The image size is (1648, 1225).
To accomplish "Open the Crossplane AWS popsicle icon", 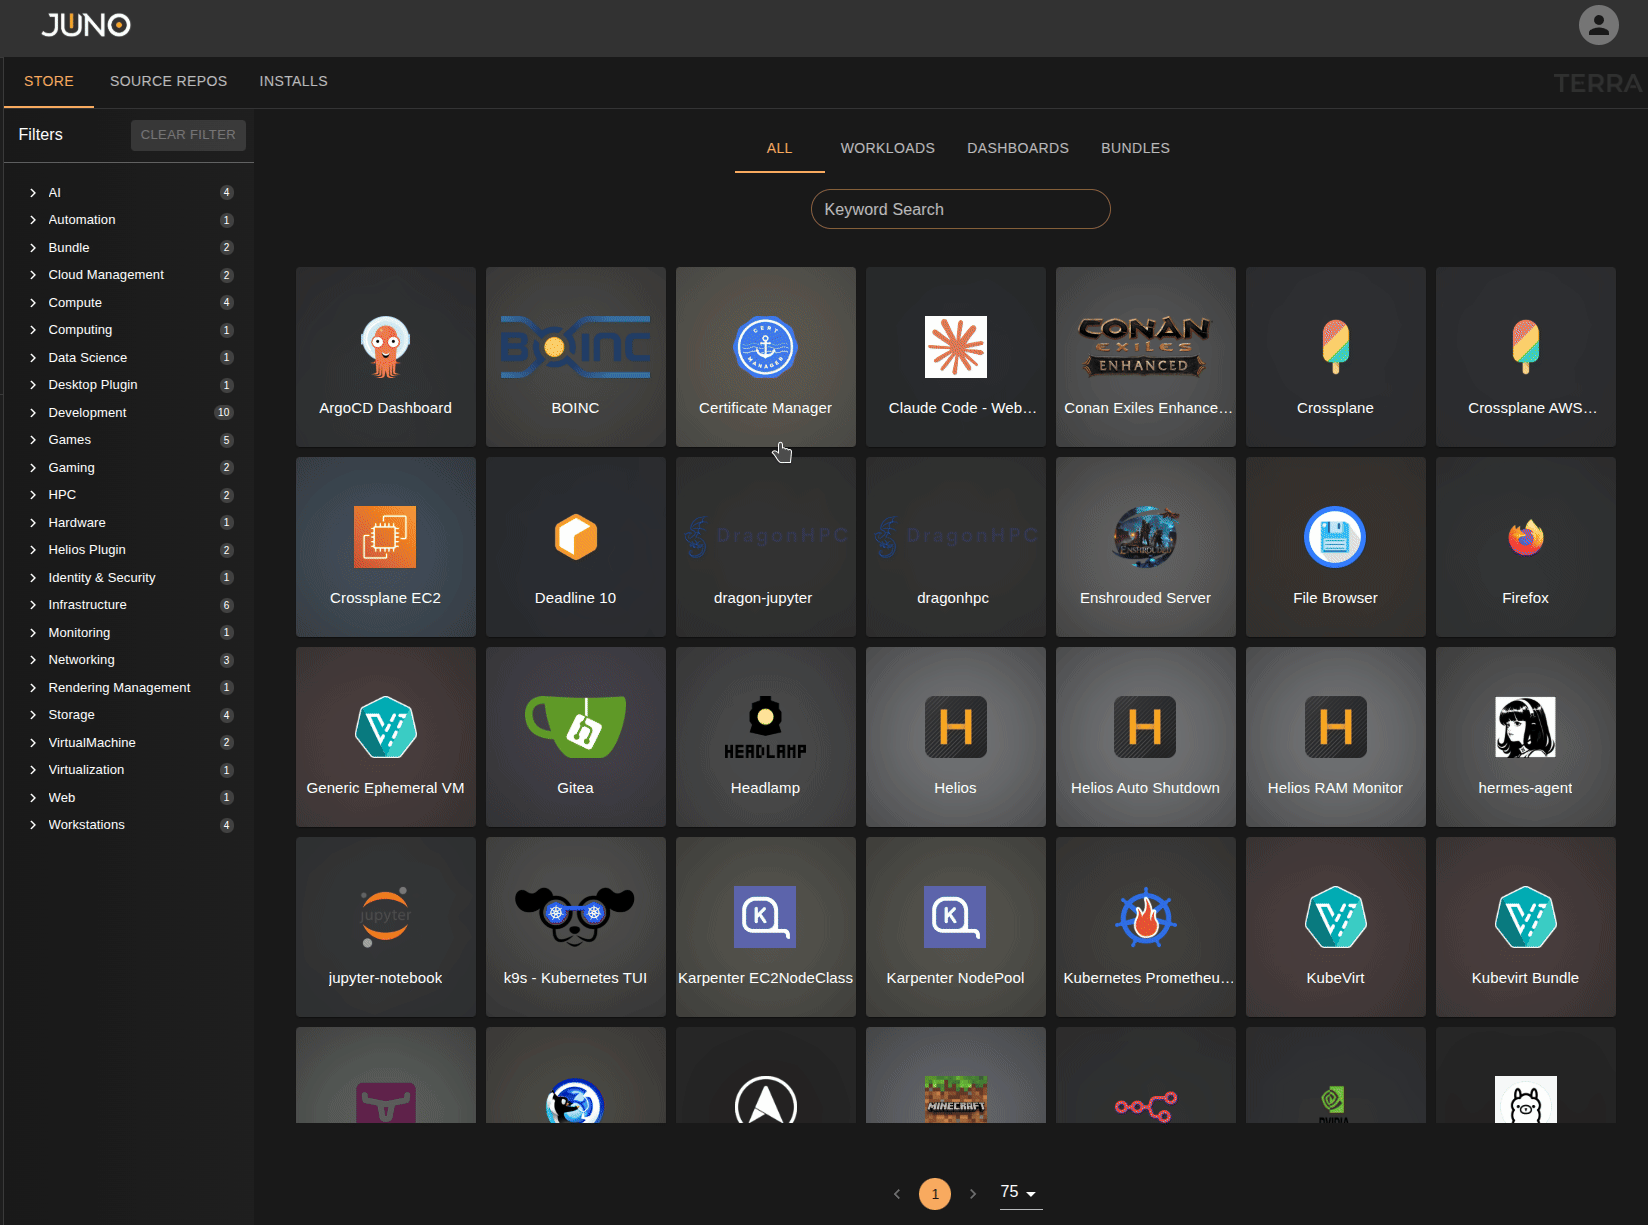I will (1525, 347).
